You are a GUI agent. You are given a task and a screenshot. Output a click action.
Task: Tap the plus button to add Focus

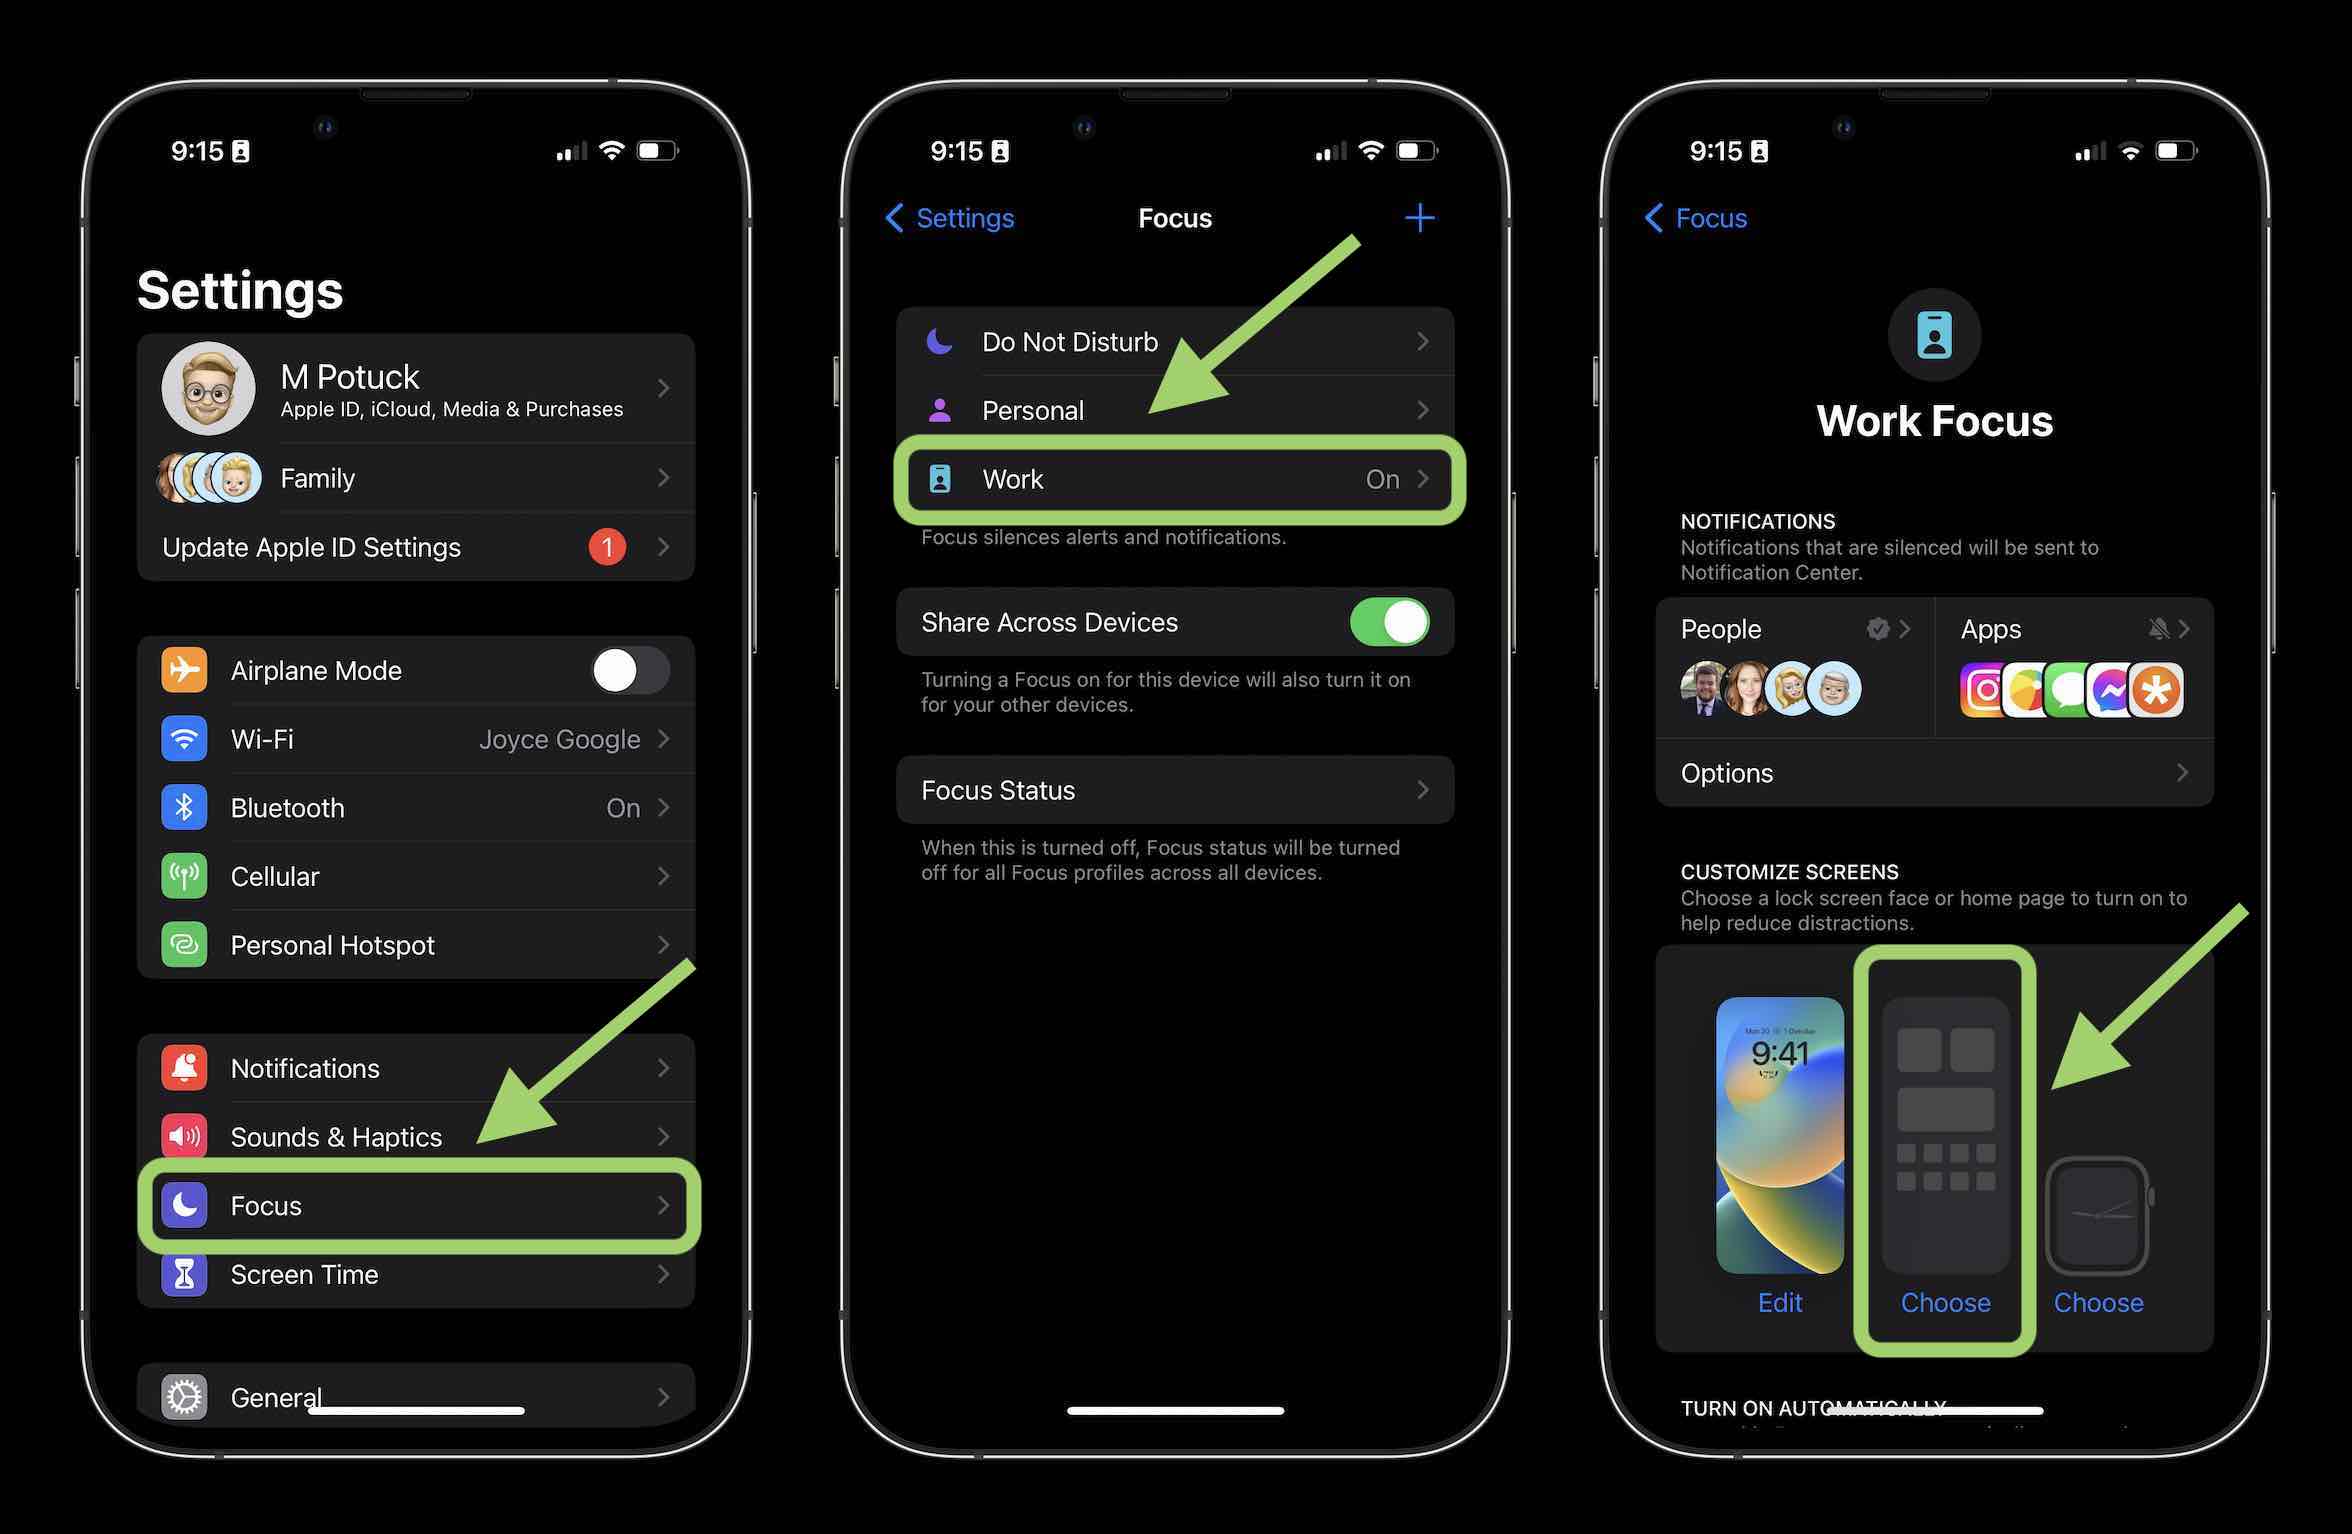pos(1419,216)
